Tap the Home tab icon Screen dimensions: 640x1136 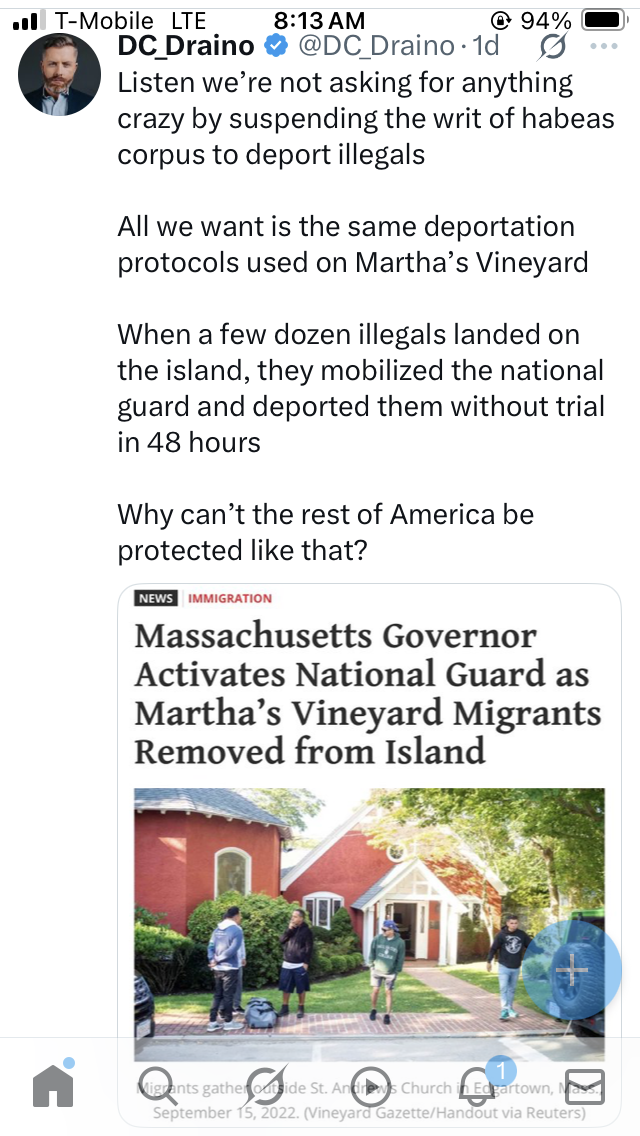pyautogui.click(x=54, y=1085)
